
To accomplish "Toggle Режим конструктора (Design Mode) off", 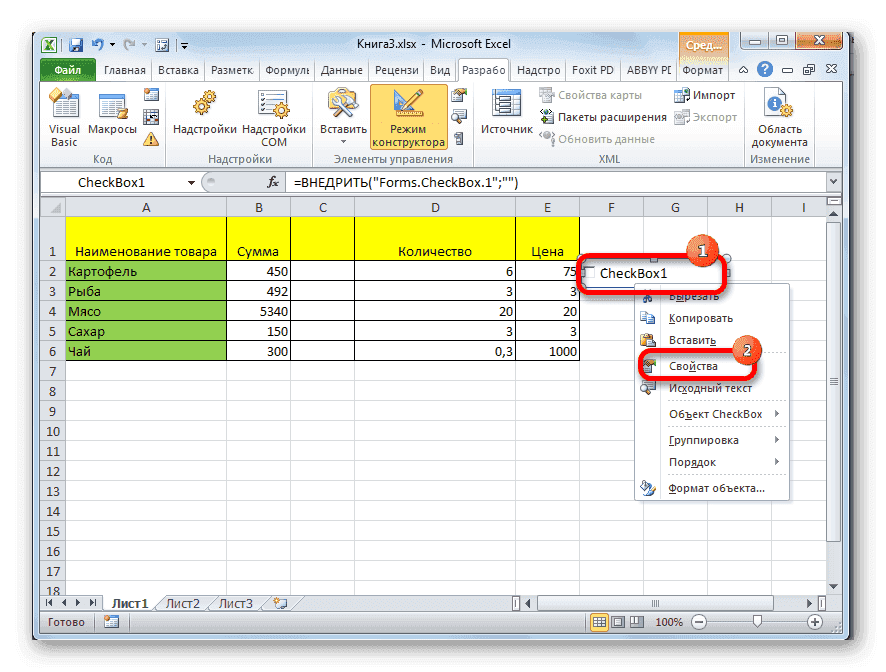I will [411, 115].
